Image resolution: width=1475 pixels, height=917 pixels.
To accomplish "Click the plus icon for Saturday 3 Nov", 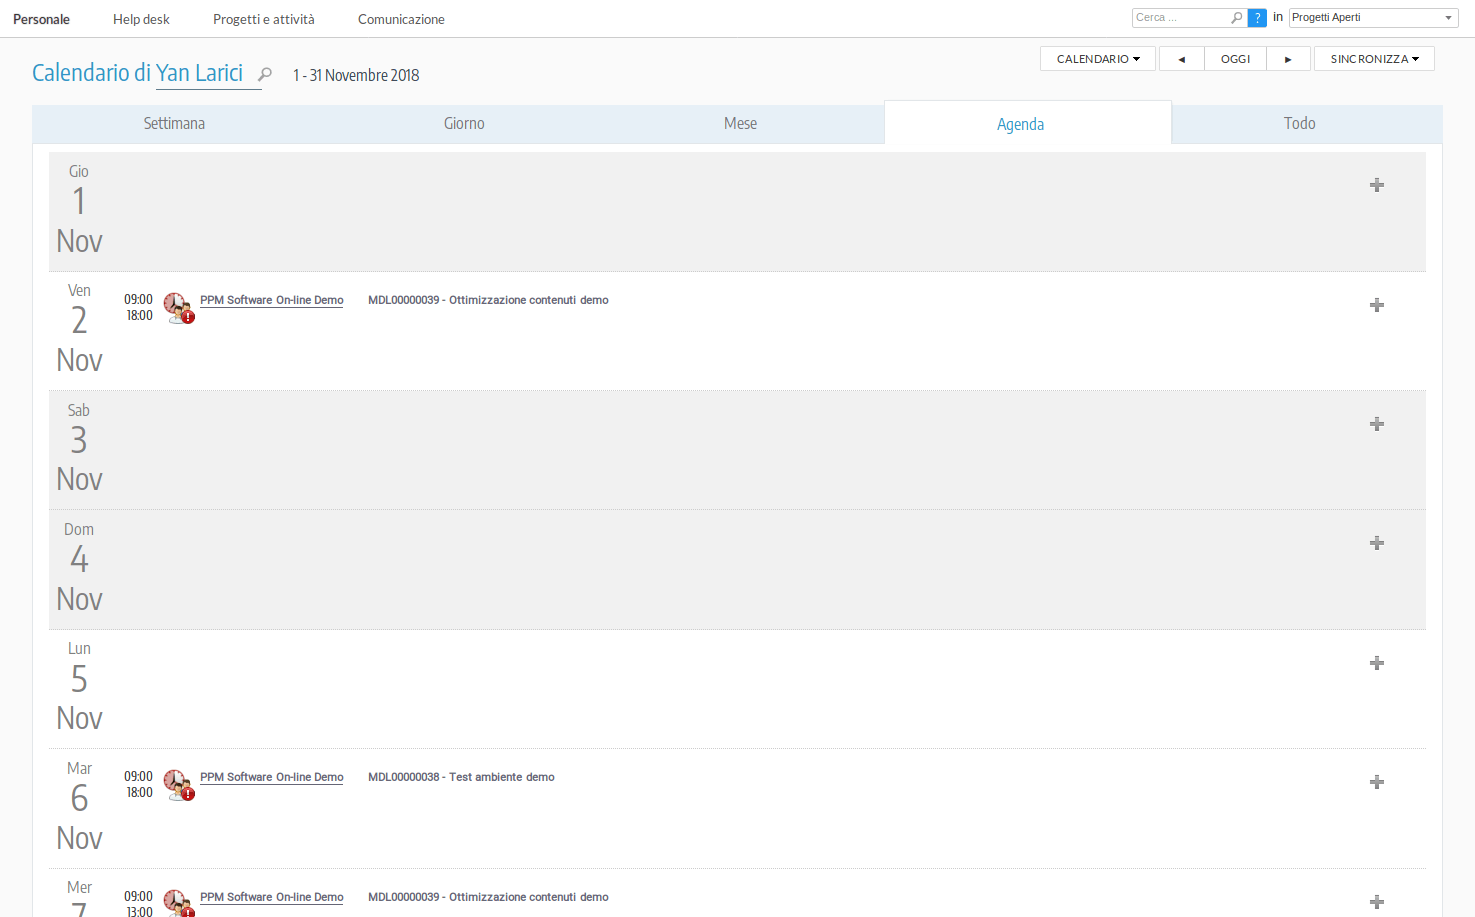I will tap(1376, 424).
